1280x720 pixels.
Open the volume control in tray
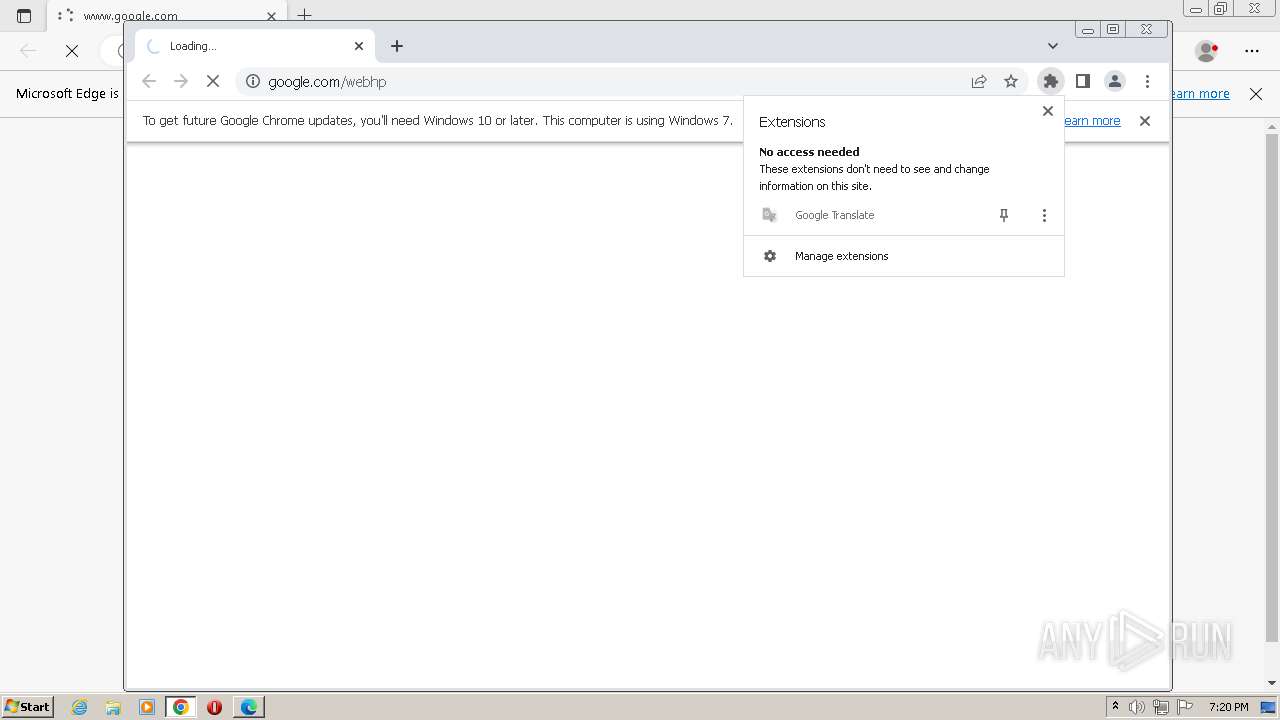[x=1137, y=707]
